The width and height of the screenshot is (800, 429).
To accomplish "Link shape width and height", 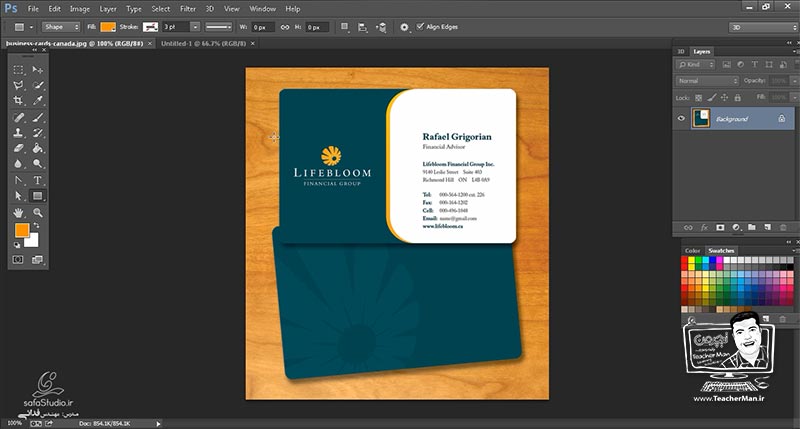I will [x=285, y=27].
